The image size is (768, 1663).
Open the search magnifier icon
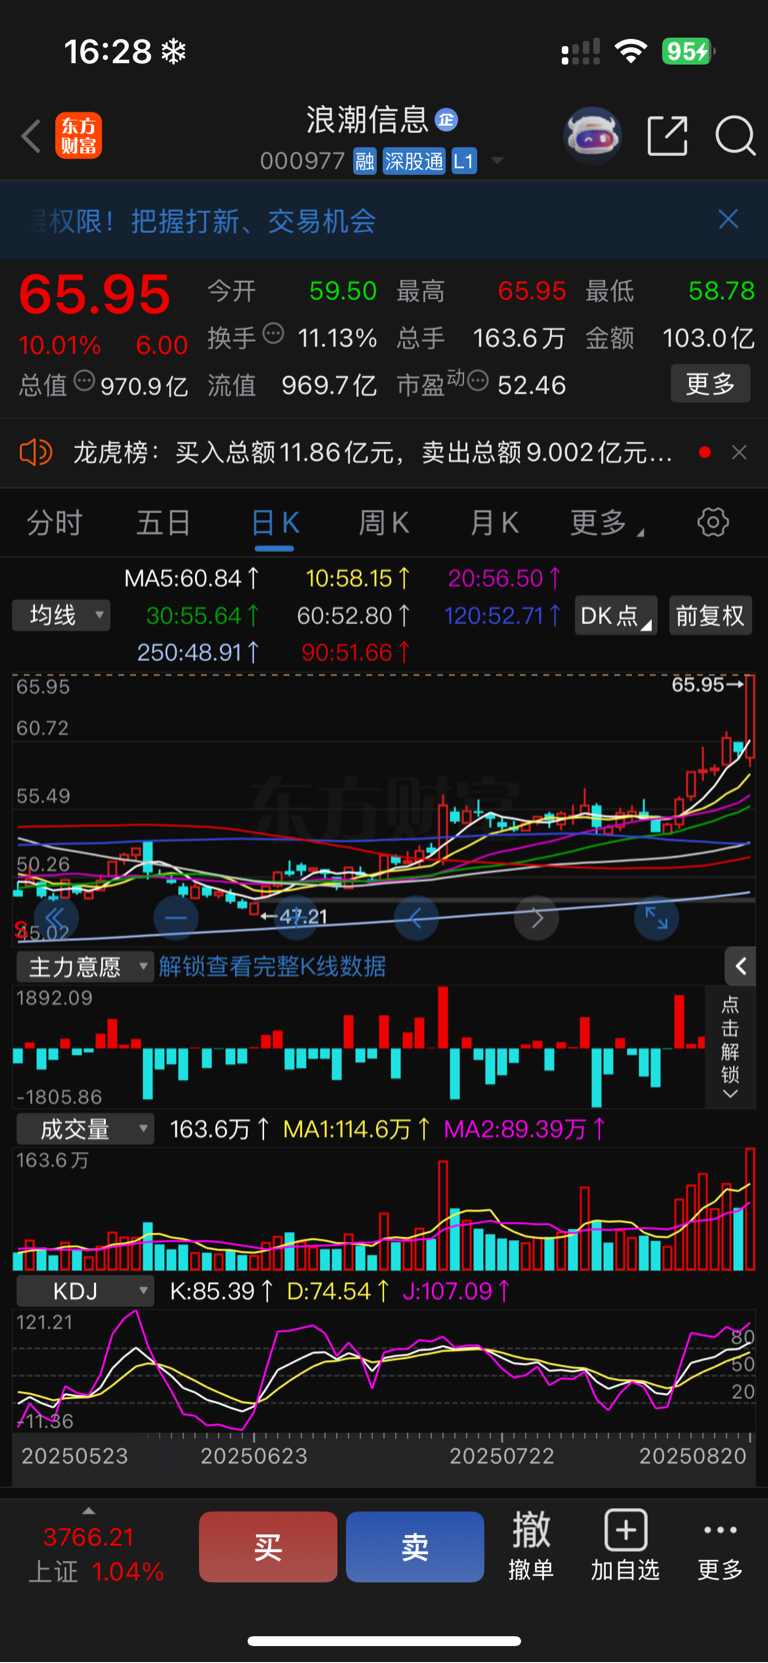pos(735,136)
